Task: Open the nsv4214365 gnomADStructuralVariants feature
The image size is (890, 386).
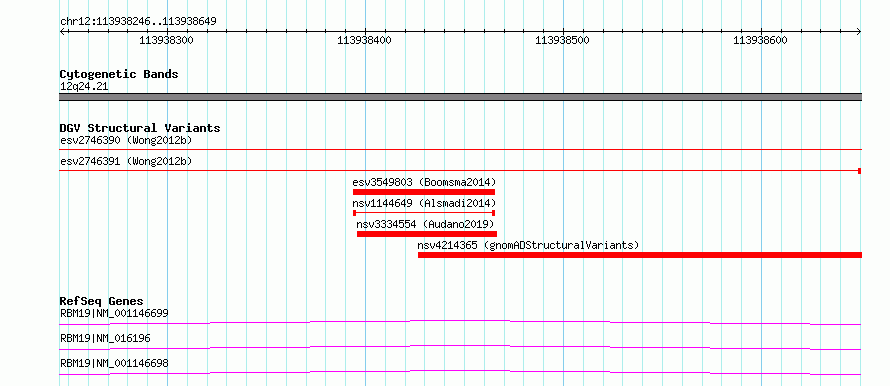Action: (640, 255)
